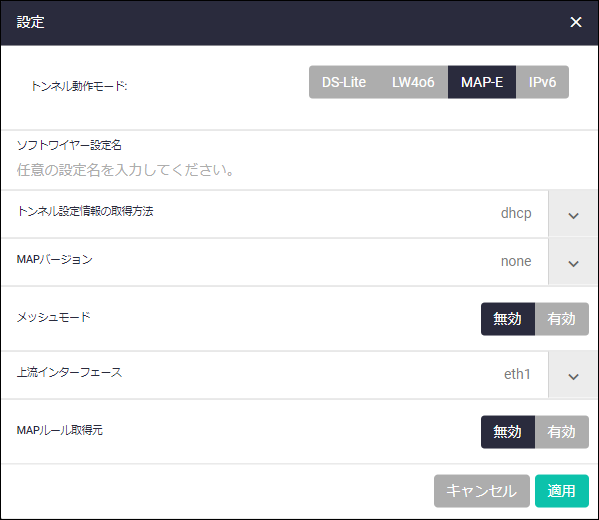
Task: Click the dhcp value field
Action: pos(516,213)
